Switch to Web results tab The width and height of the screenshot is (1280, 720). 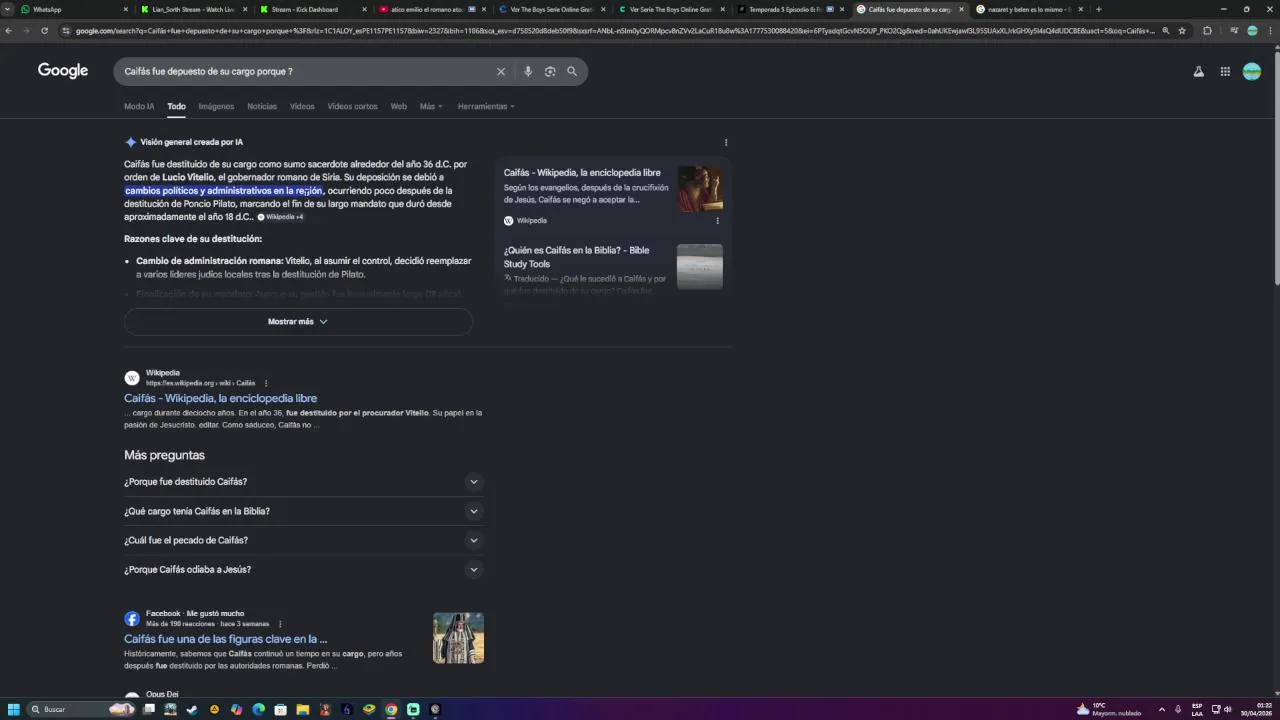pos(398,106)
